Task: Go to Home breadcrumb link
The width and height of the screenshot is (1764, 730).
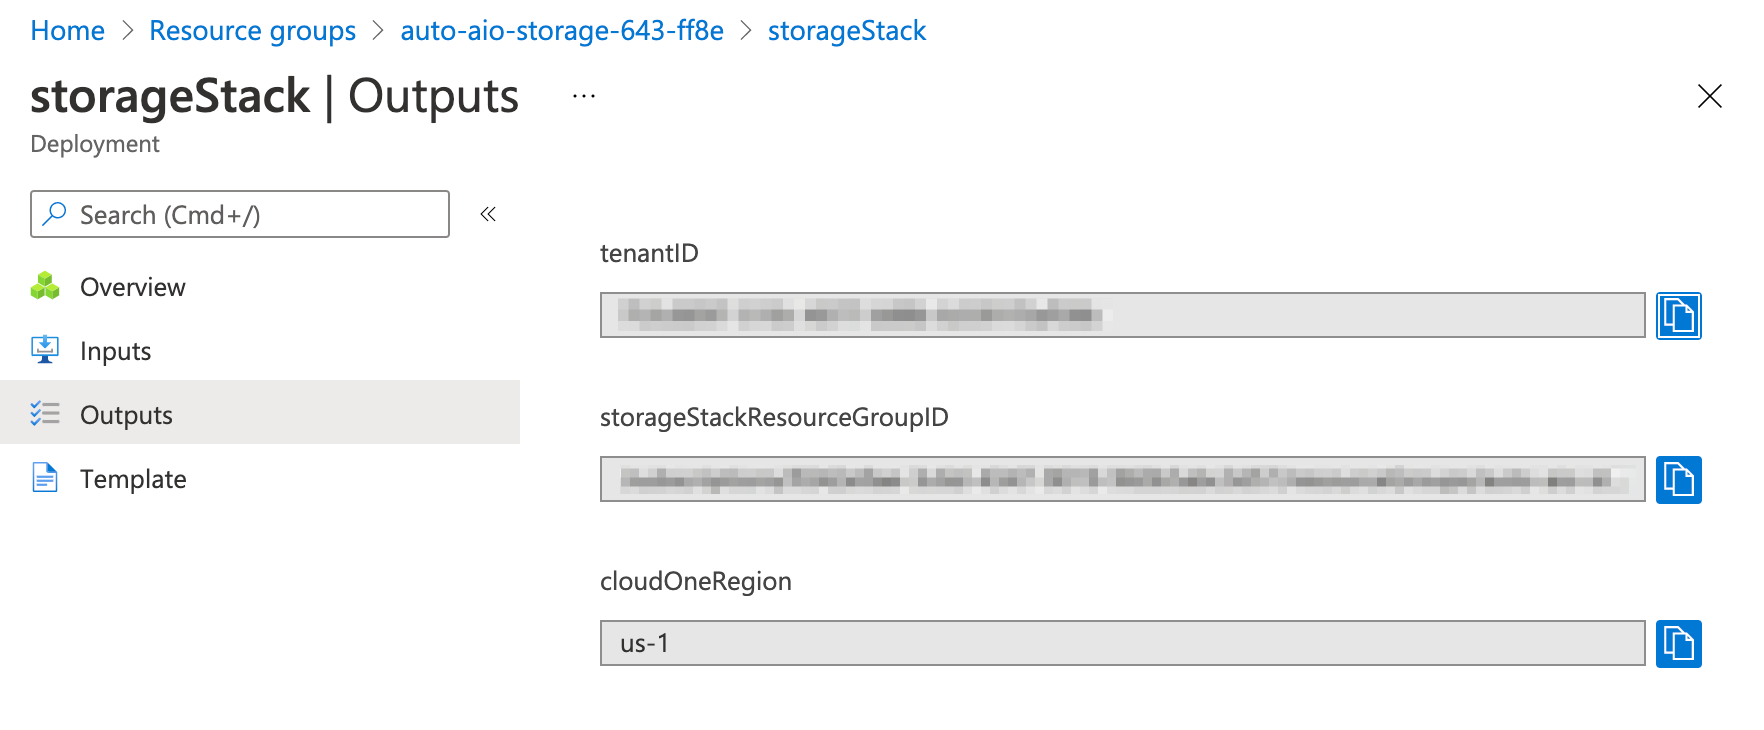Action: click(x=67, y=31)
